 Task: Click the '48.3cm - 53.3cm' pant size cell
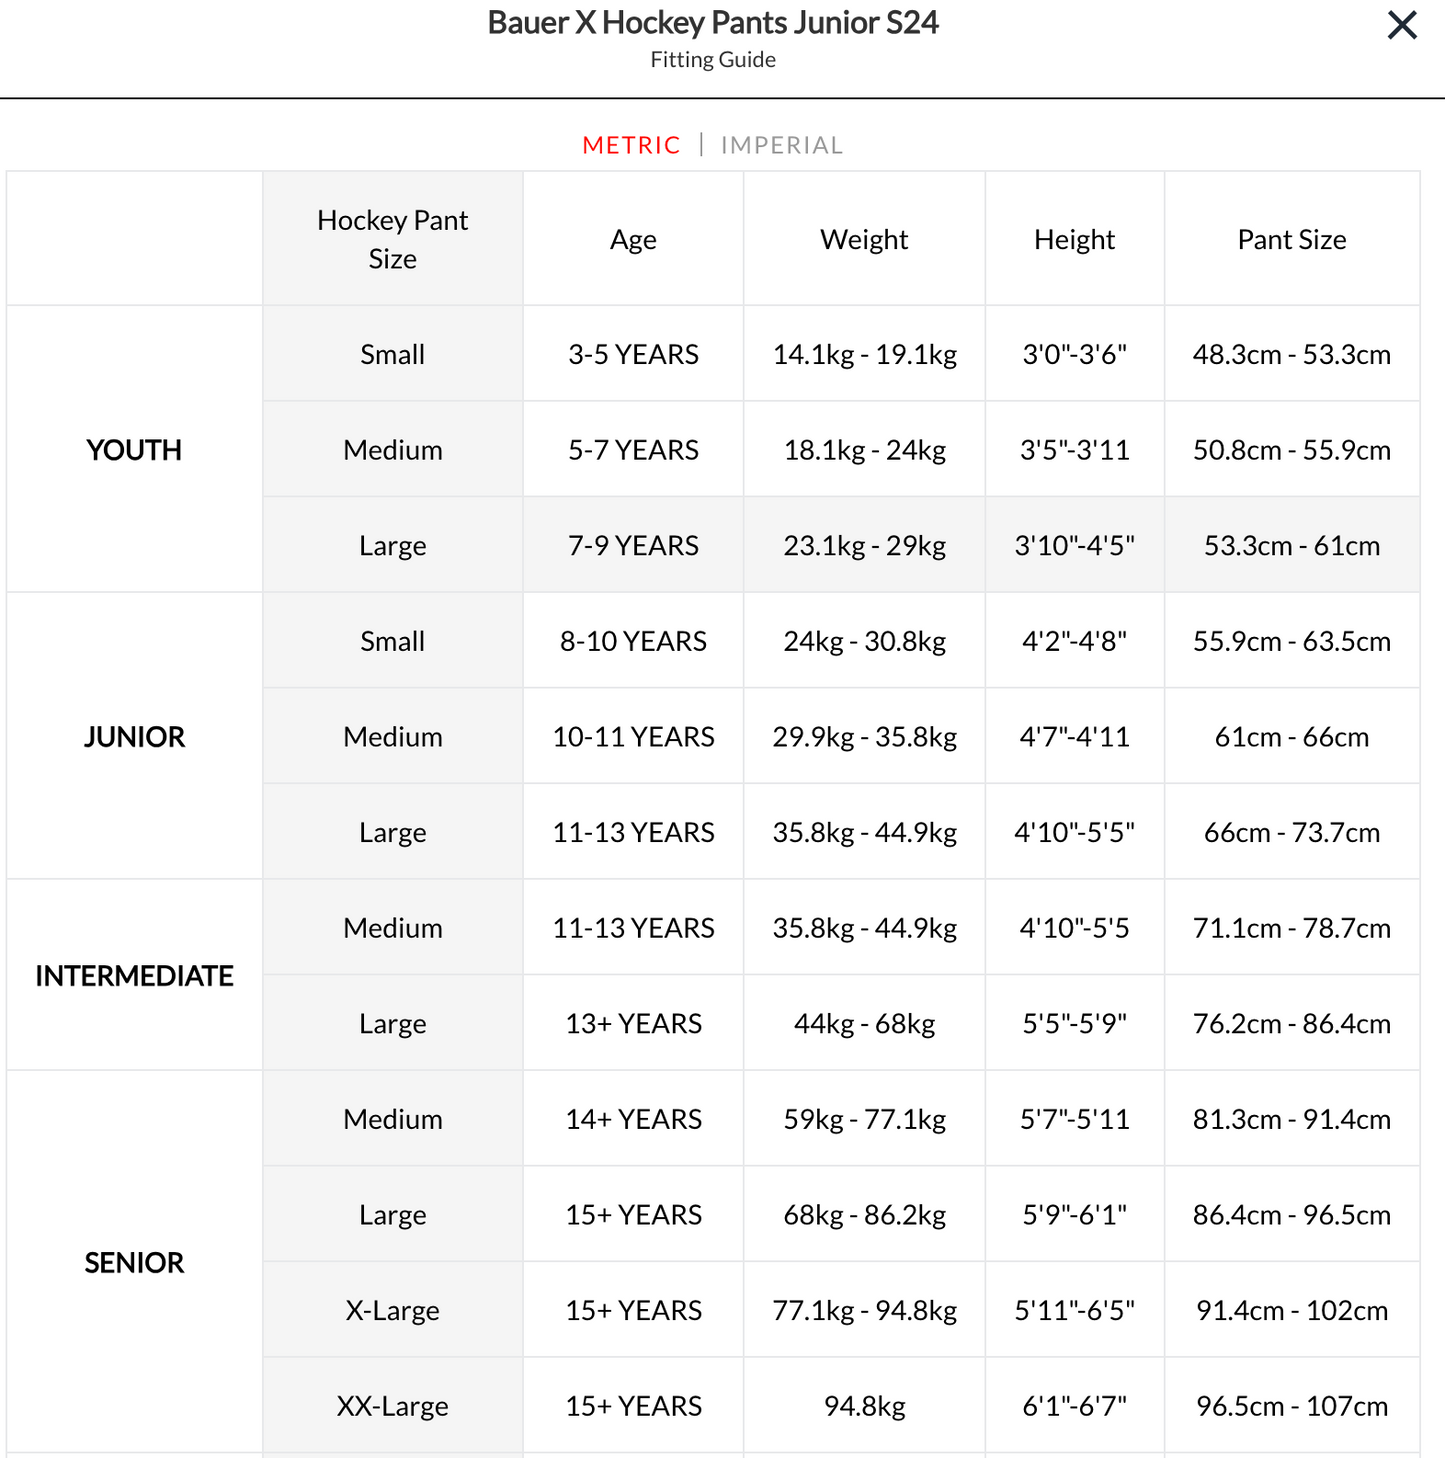click(x=1292, y=354)
